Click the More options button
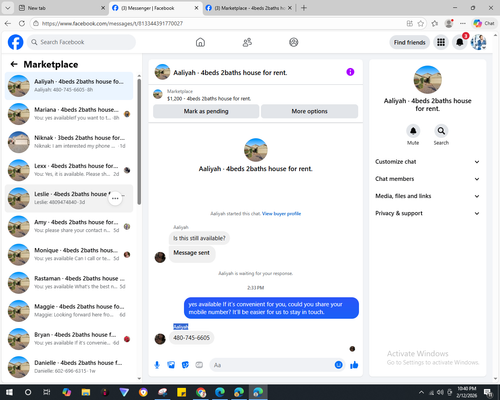 [x=309, y=111]
